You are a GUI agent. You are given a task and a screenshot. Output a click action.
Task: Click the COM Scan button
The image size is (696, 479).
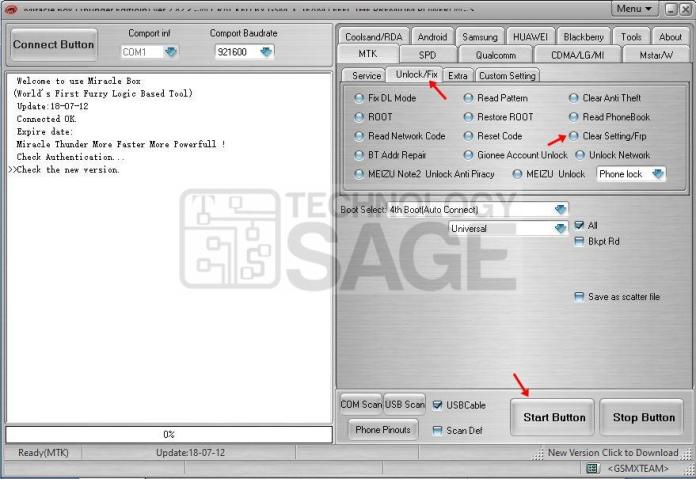pyautogui.click(x=361, y=404)
